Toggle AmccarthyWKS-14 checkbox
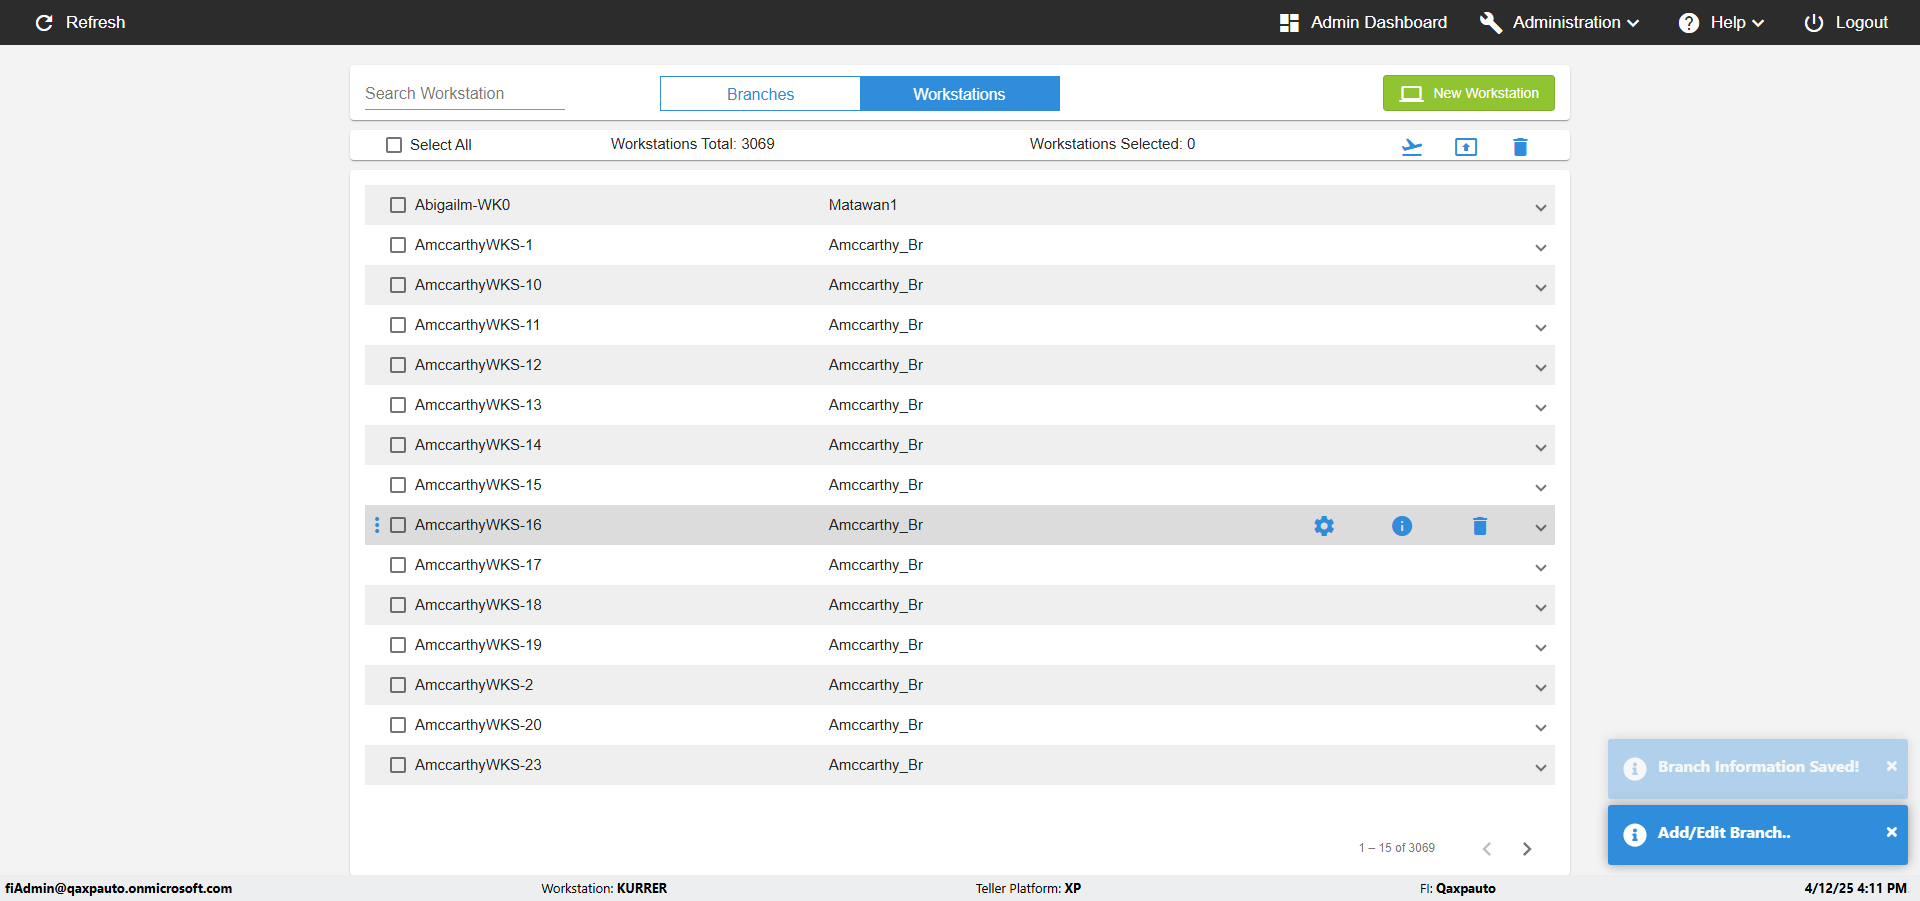This screenshot has width=1920, height=901. 398,445
